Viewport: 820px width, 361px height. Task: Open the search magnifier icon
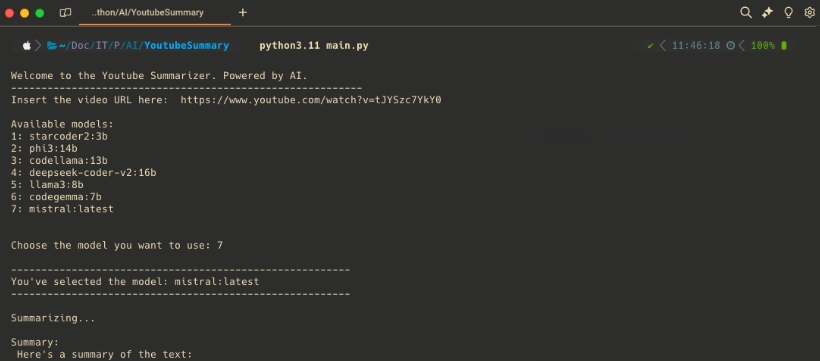point(746,13)
